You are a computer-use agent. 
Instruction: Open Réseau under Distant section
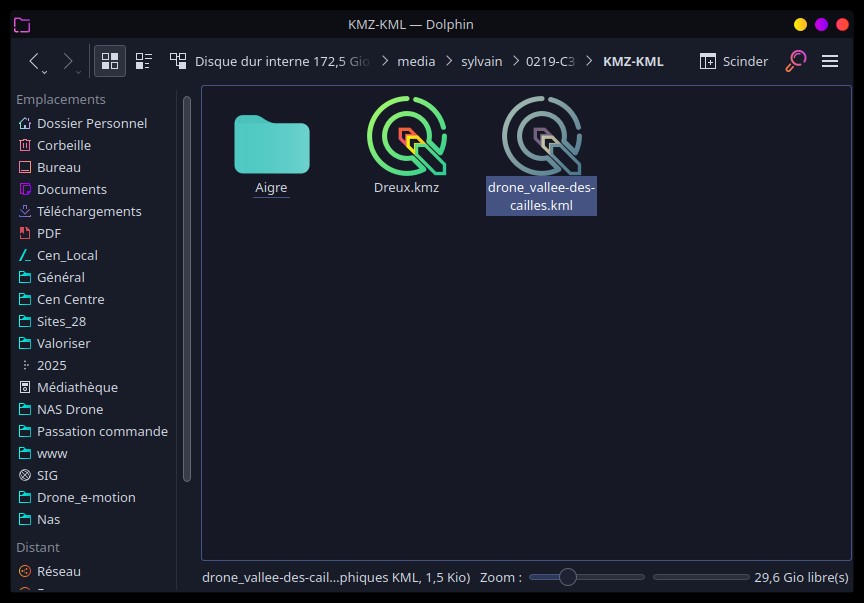click(x=59, y=571)
